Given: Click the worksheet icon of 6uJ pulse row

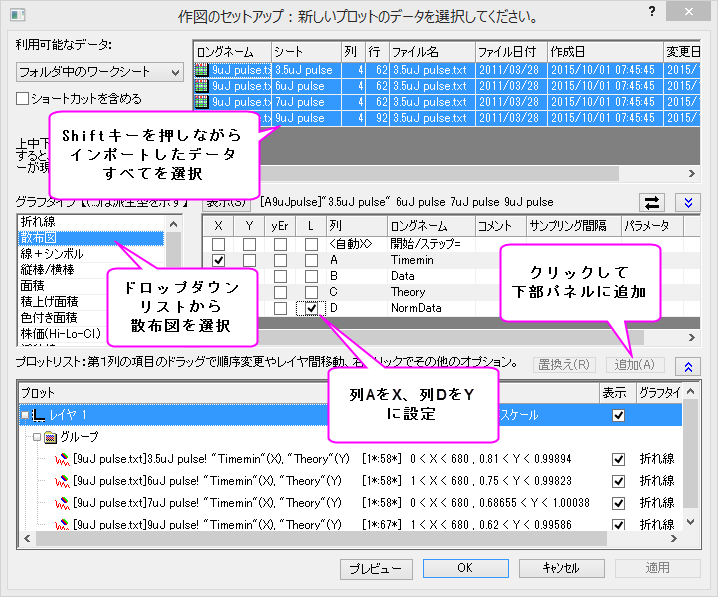Looking at the screenshot, I should point(201,86).
